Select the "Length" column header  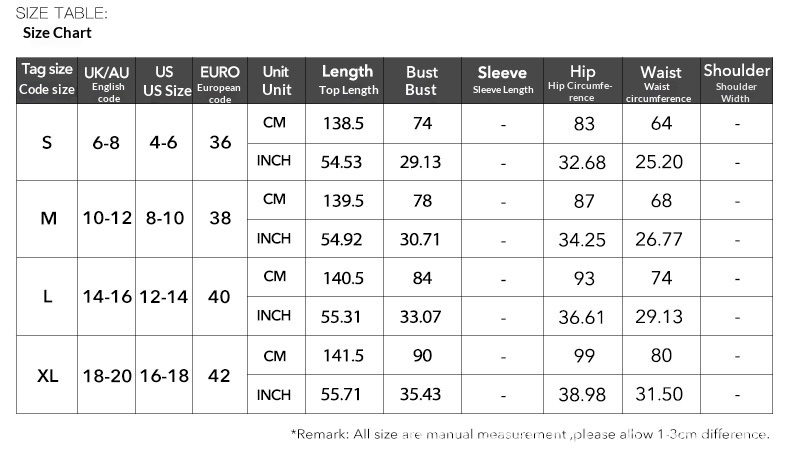pyautogui.click(x=347, y=80)
